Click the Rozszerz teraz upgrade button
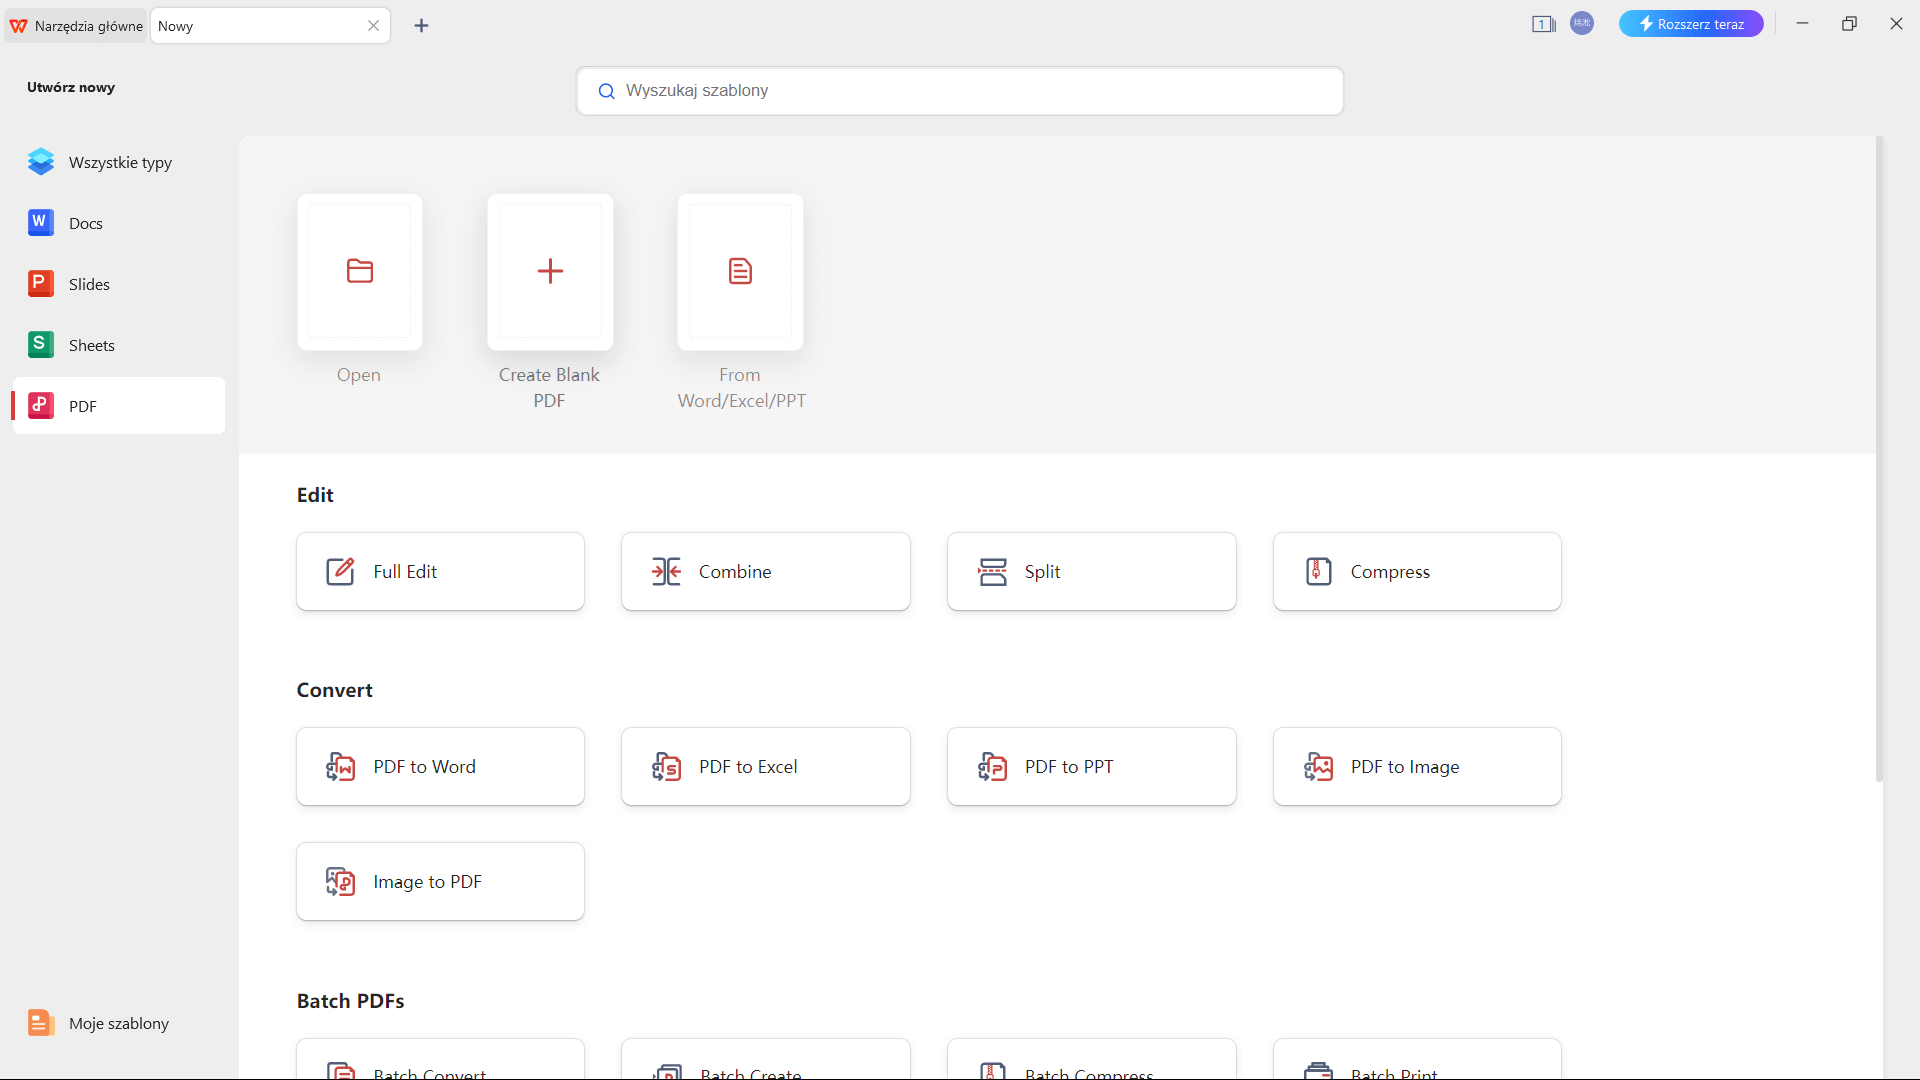The height and width of the screenshot is (1080, 1920). 1692,23
